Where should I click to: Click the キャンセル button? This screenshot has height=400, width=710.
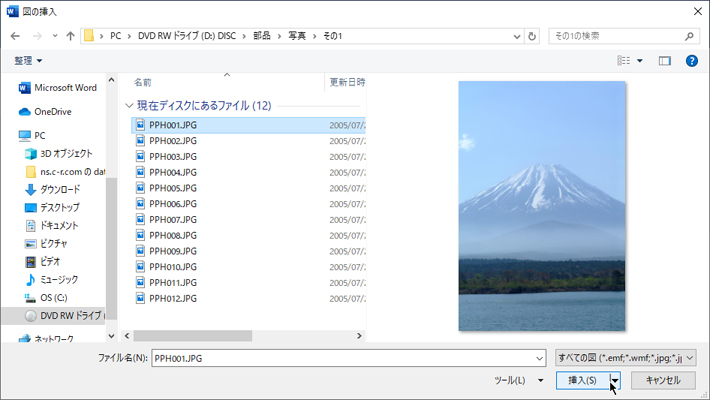click(662, 380)
